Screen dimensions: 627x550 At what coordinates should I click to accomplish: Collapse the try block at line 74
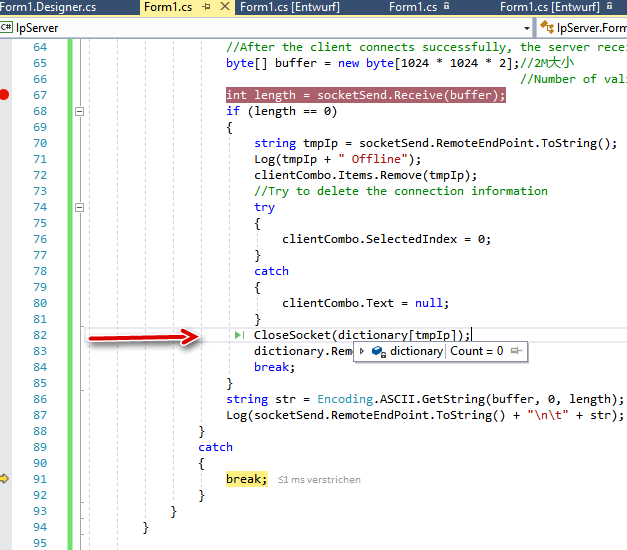coord(80,207)
